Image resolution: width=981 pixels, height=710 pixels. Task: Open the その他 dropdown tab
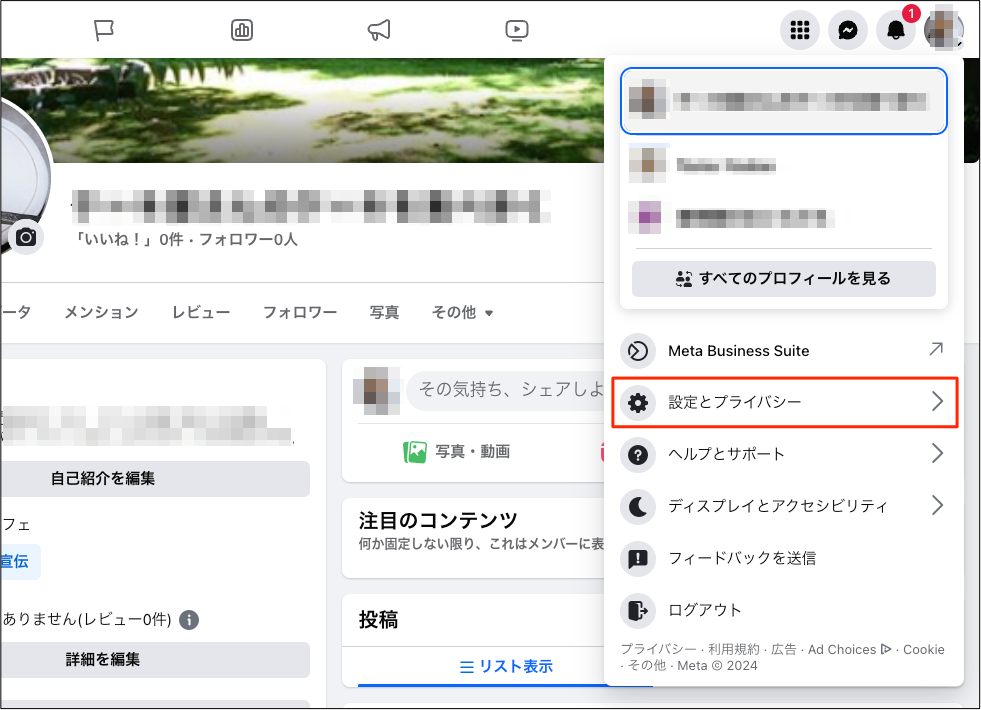tap(462, 312)
